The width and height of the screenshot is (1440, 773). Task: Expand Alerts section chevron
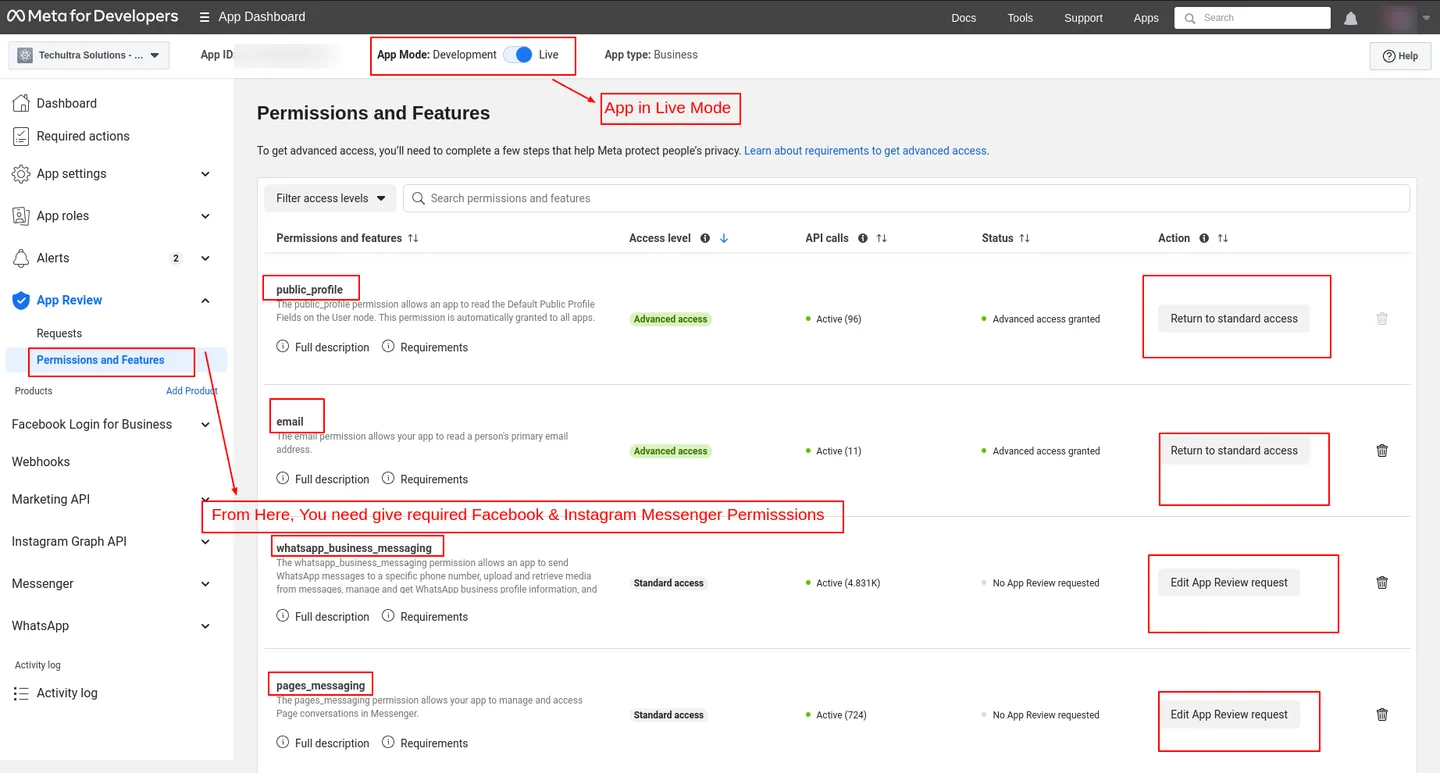pyautogui.click(x=205, y=258)
